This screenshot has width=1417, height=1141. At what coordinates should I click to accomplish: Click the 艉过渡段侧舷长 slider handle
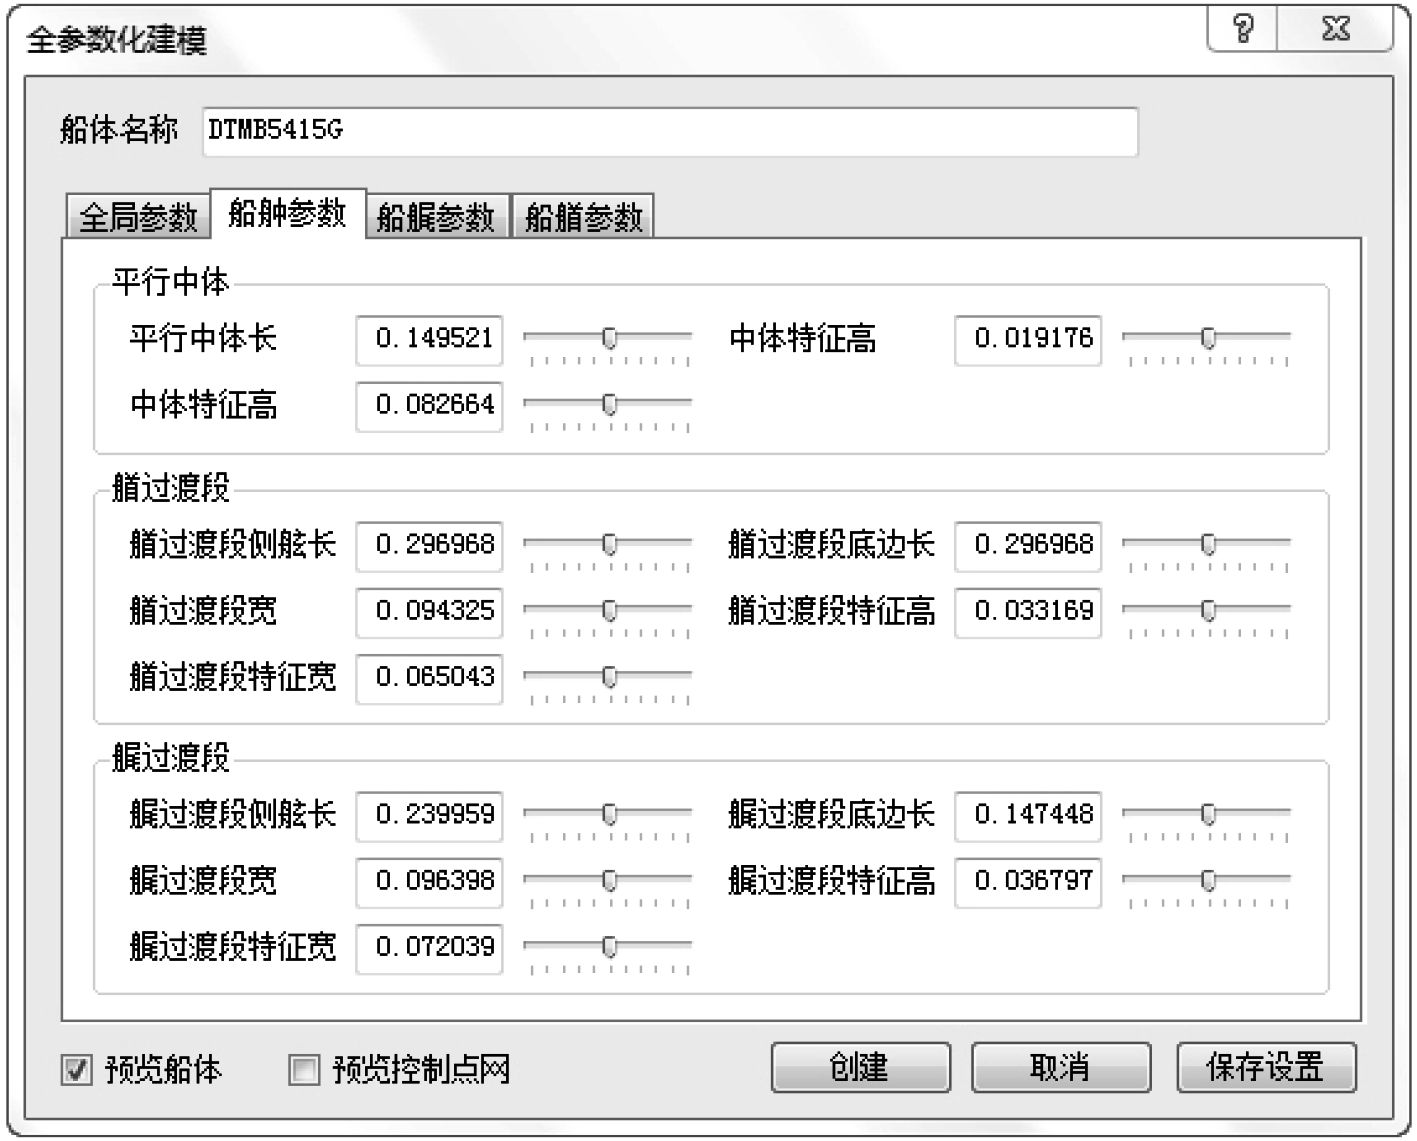(609, 814)
